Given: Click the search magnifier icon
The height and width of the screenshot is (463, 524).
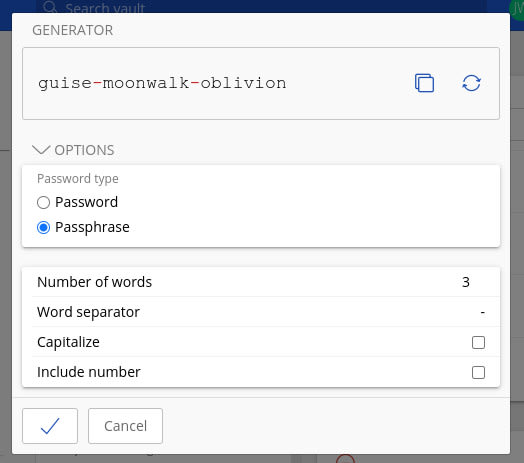Looking at the screenshot, I should (50, 7).
